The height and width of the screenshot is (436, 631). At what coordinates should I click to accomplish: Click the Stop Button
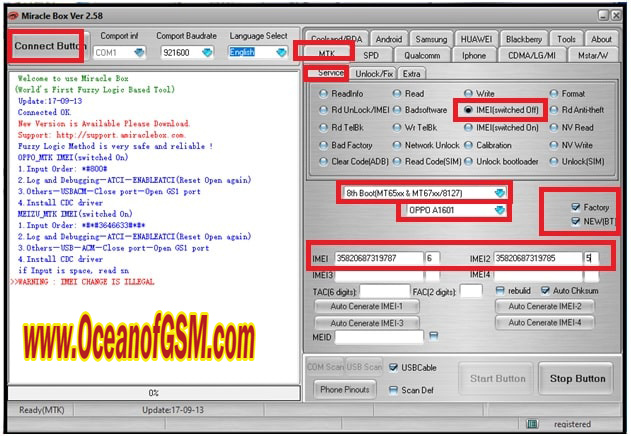(x=577, y=378)
